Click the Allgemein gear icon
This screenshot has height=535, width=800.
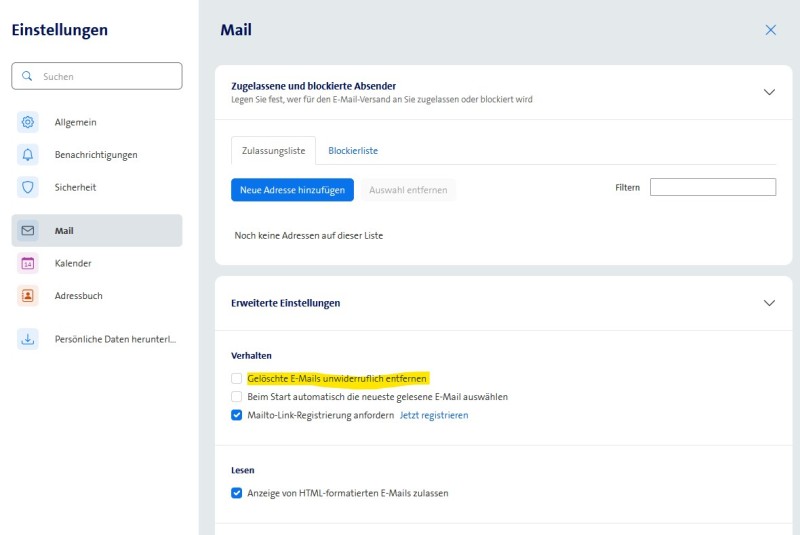coord(28,122)
